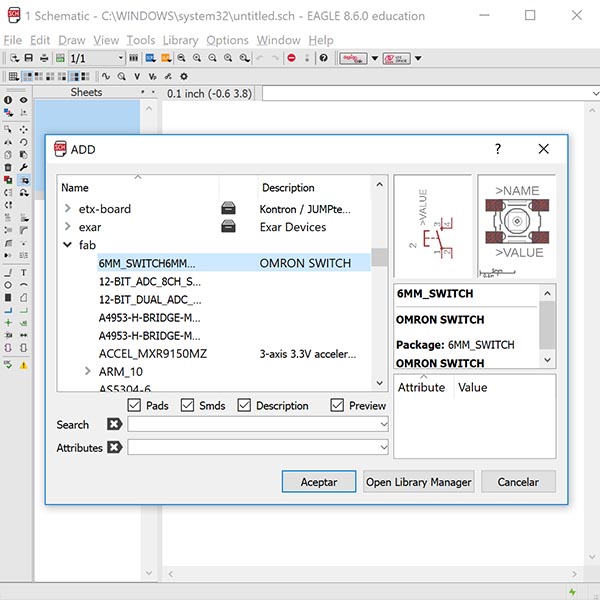This screenshot has height=600, width=600.
Task: Select the Add part tool icon
Action: coord(24,180)
